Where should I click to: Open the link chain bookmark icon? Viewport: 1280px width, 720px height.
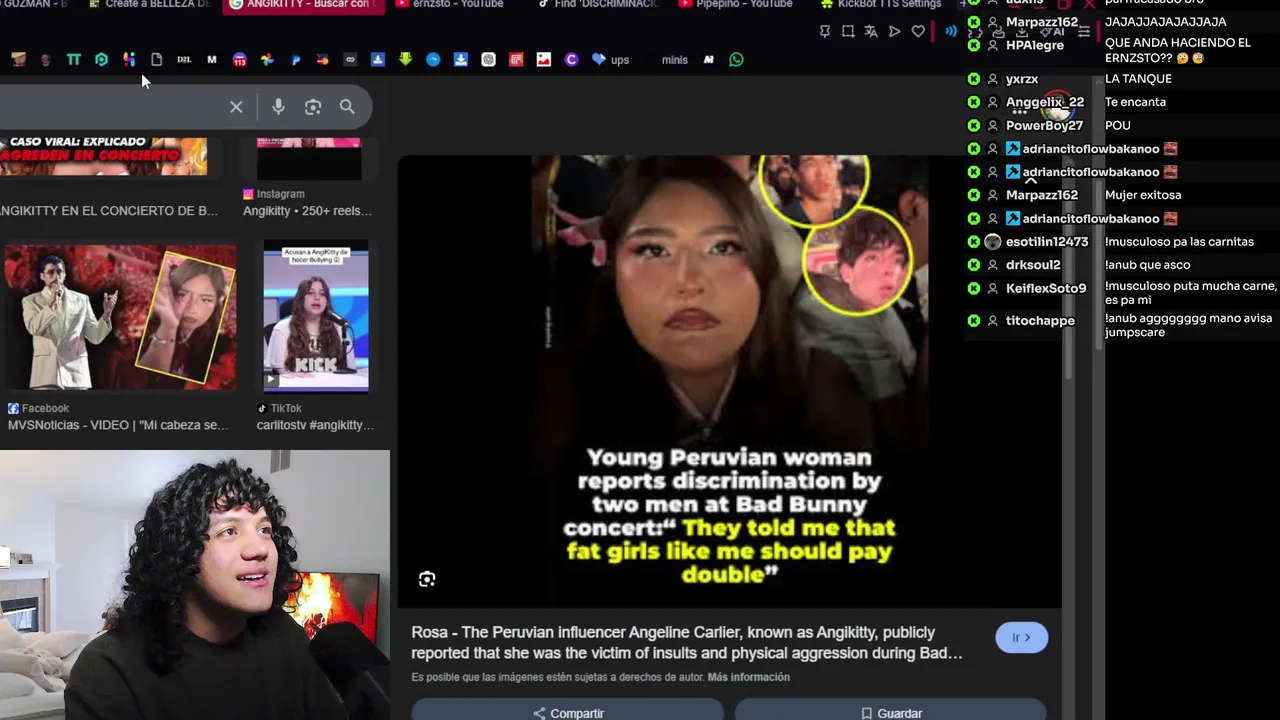(x=350, y=60)
